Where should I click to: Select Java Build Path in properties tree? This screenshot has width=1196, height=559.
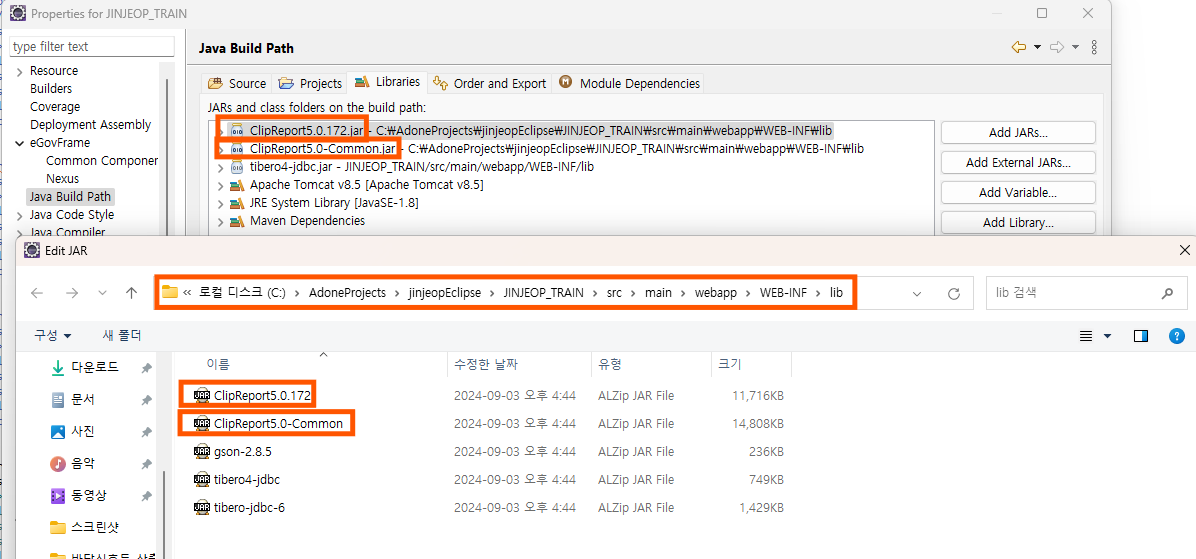(x=70, y=197)
